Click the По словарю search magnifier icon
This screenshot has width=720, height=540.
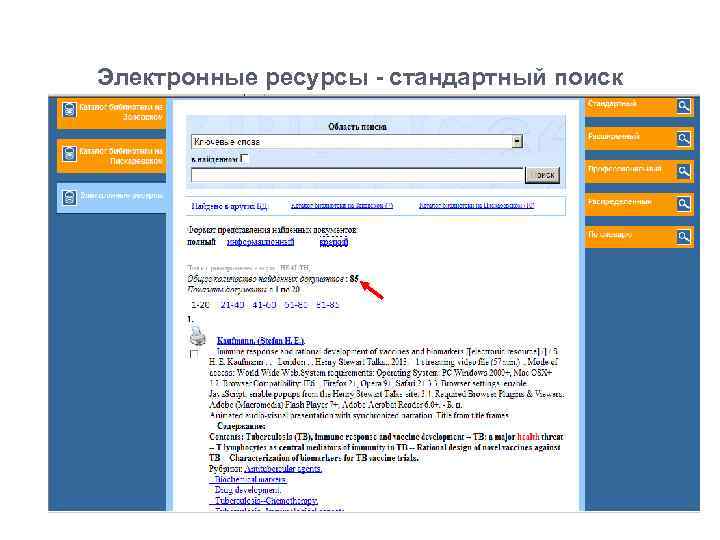point(683,237)
